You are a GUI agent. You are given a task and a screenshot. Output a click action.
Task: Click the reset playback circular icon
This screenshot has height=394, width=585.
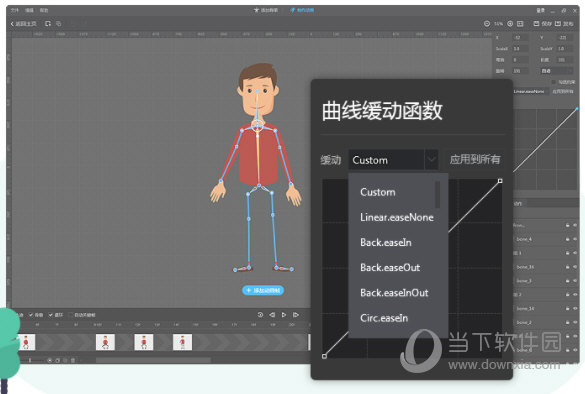pos(260,315)
